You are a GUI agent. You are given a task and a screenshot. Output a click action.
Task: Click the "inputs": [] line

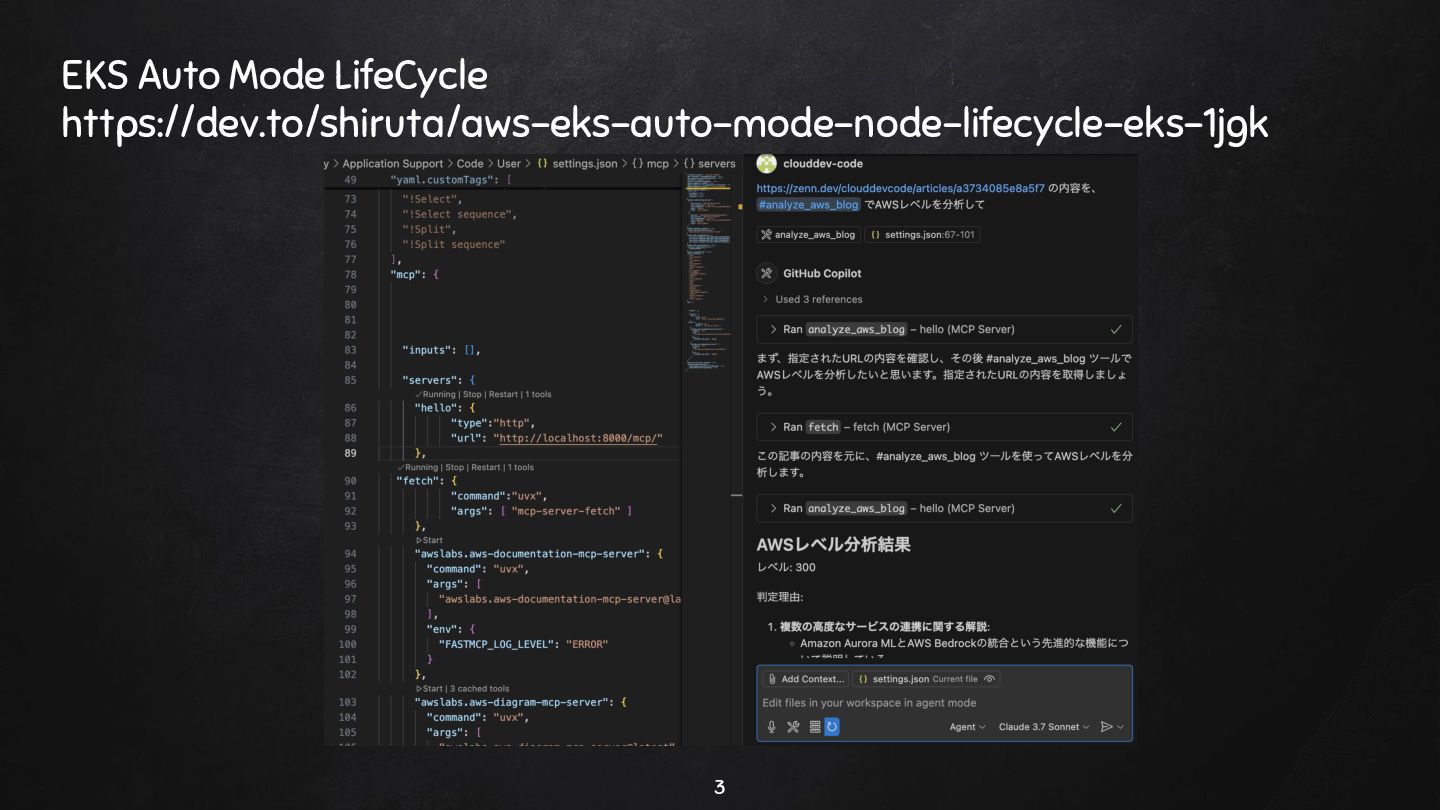[441, 350]
